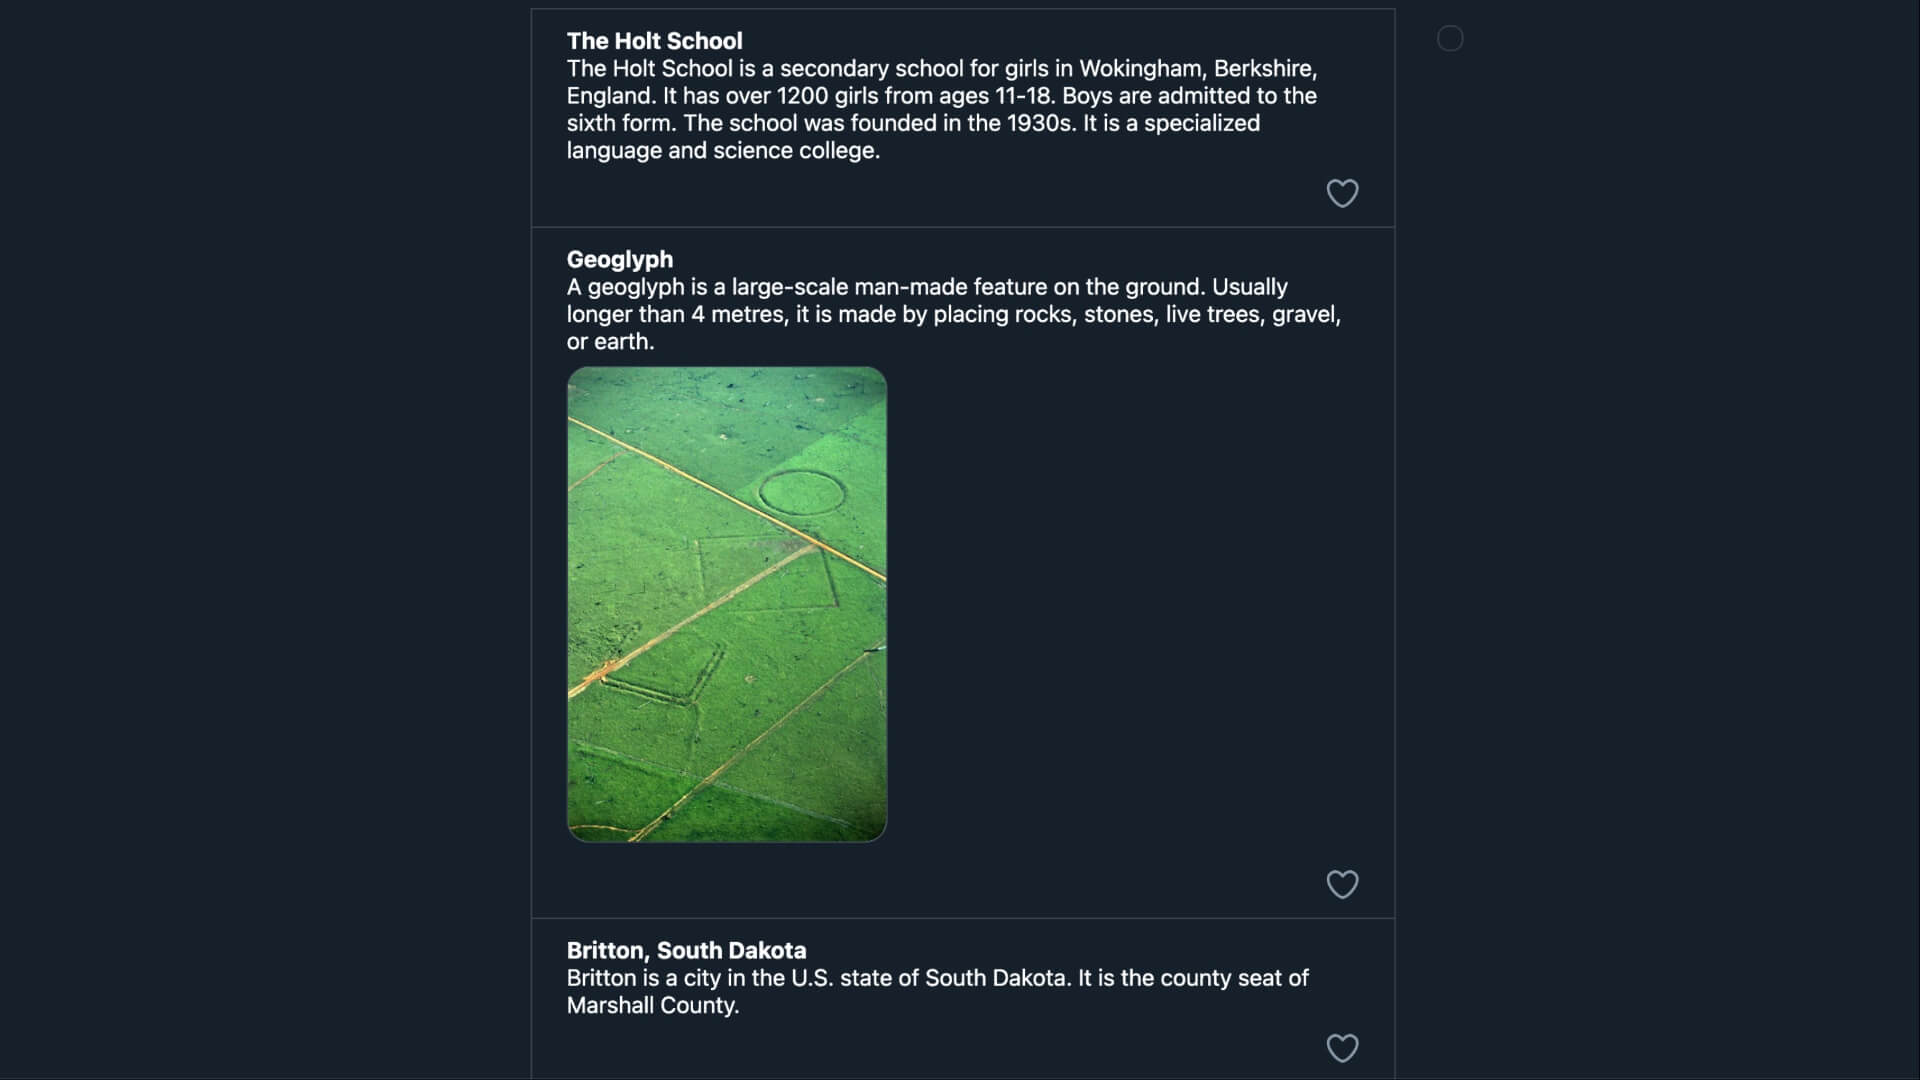The width and height of the screenshot is (1920, 1080).
Task: Click "1200 girls" in the Holt School text
Action: 827,96
